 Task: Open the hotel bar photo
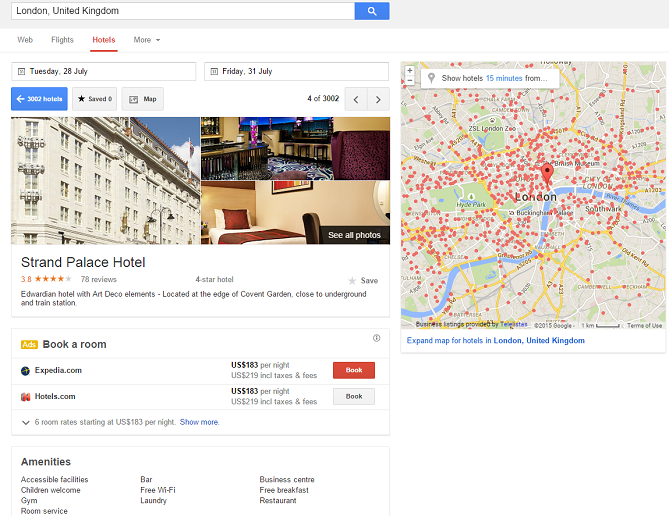(x=295, y=149)
